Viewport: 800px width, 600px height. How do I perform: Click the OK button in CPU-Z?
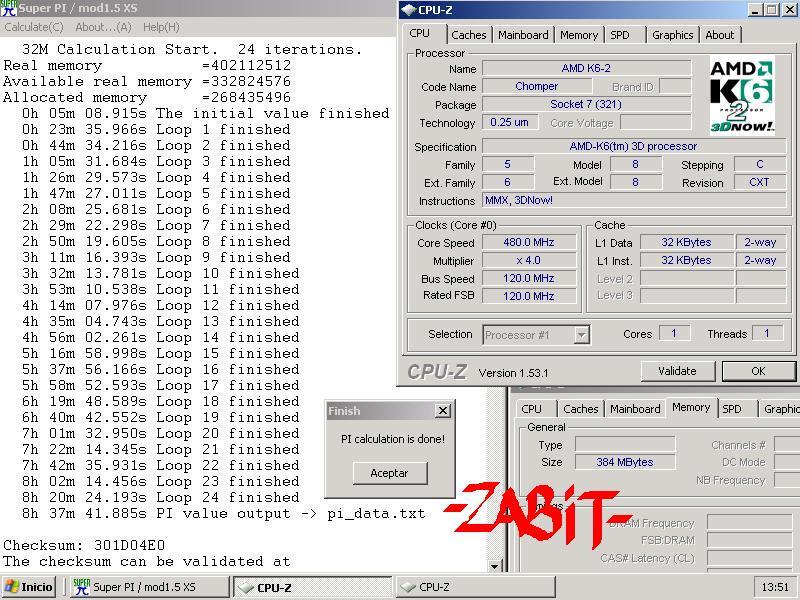click(x=758, y=371)
